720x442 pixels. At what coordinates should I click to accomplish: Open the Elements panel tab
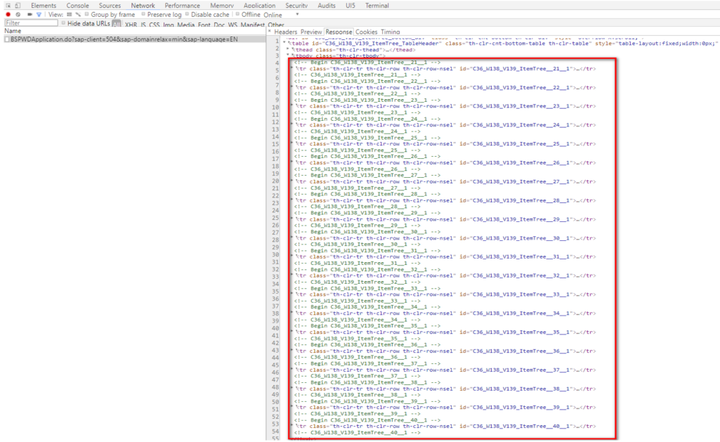[43, 6]
